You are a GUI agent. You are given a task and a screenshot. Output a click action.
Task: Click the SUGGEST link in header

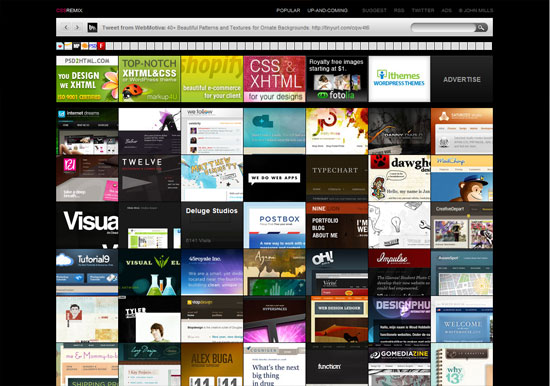tap(374, 11)
